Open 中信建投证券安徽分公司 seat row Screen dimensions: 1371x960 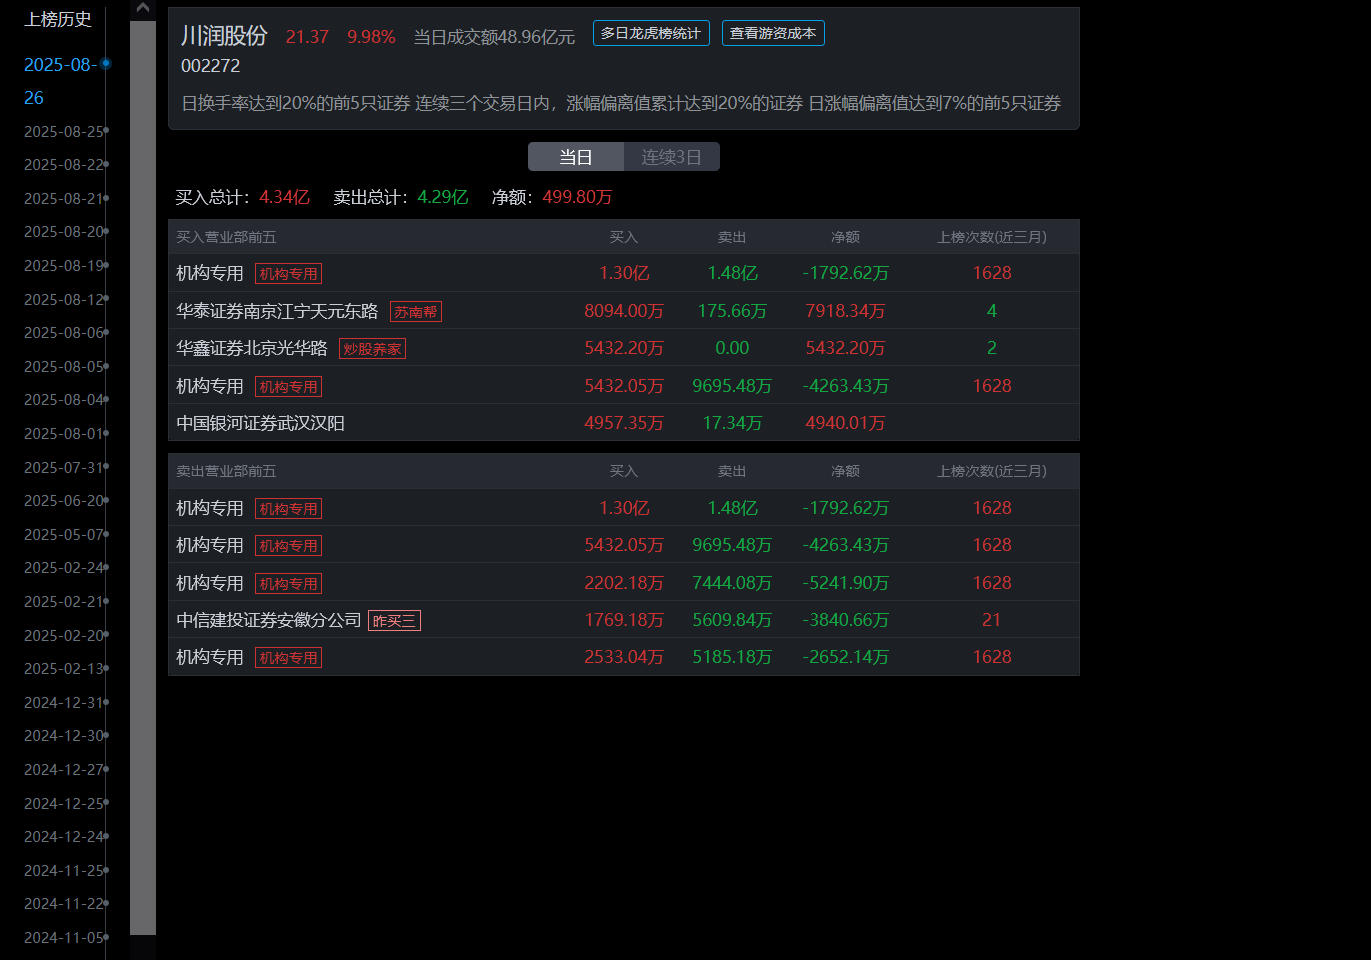click(x=624, y=620)
